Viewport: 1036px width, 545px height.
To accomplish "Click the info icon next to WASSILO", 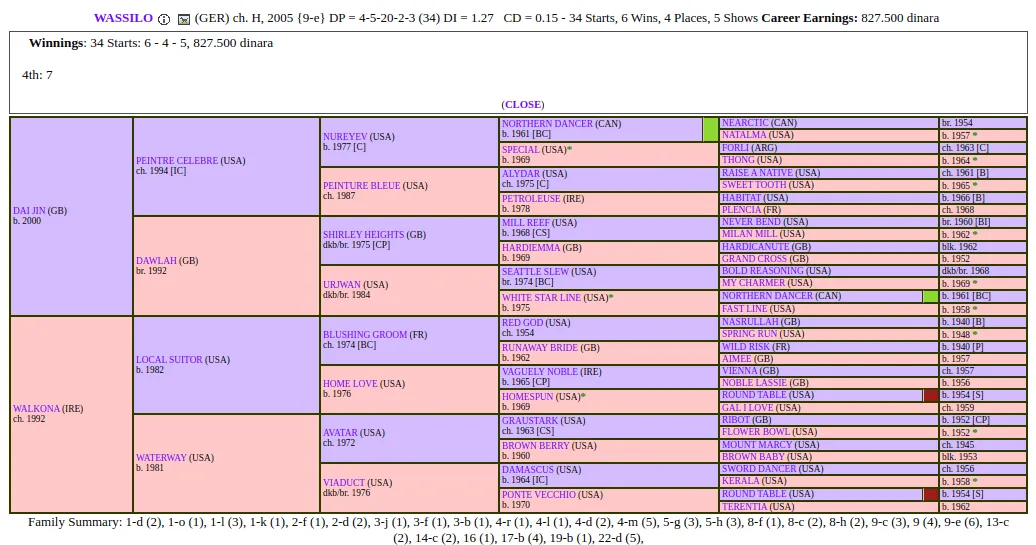I will (164, 19).
